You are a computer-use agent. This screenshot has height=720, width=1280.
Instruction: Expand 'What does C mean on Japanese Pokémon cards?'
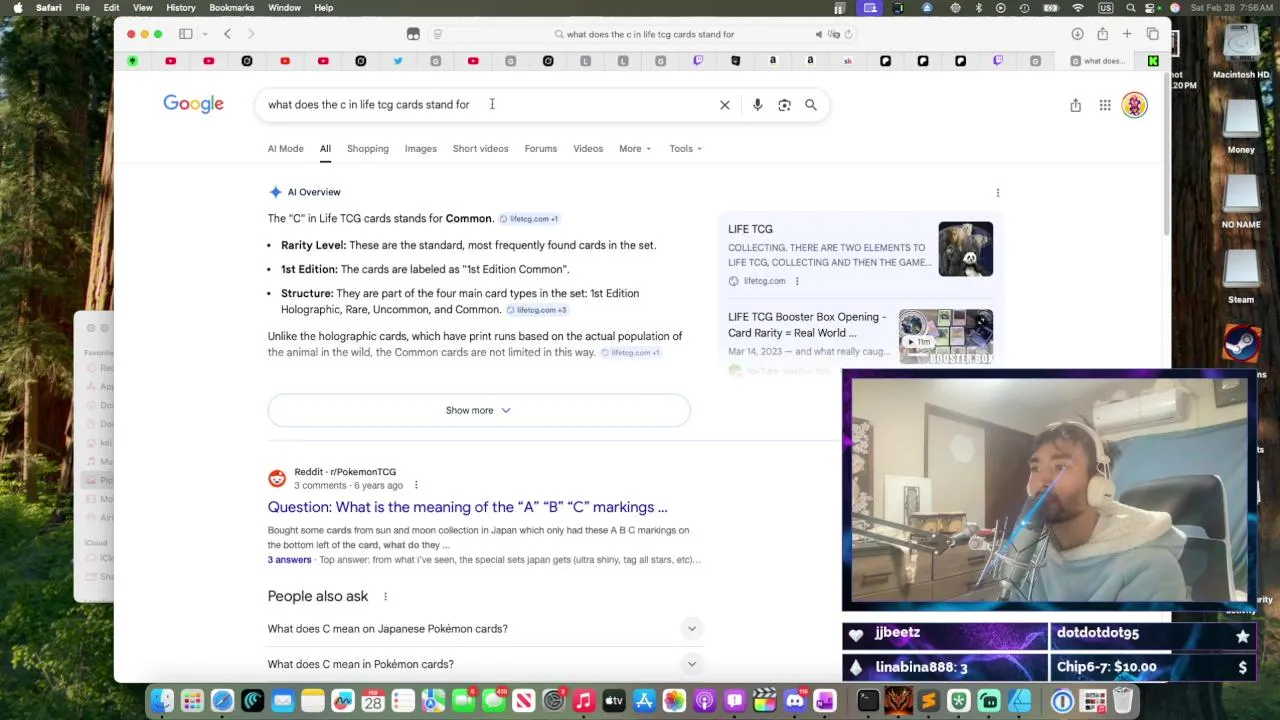[x=484, y=629]
